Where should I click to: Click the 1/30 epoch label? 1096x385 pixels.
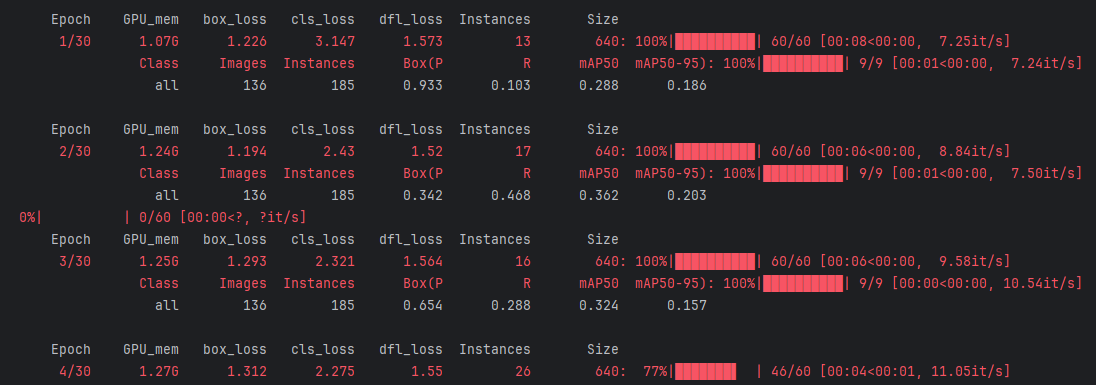pyautogui.click(x=75, y=41)
